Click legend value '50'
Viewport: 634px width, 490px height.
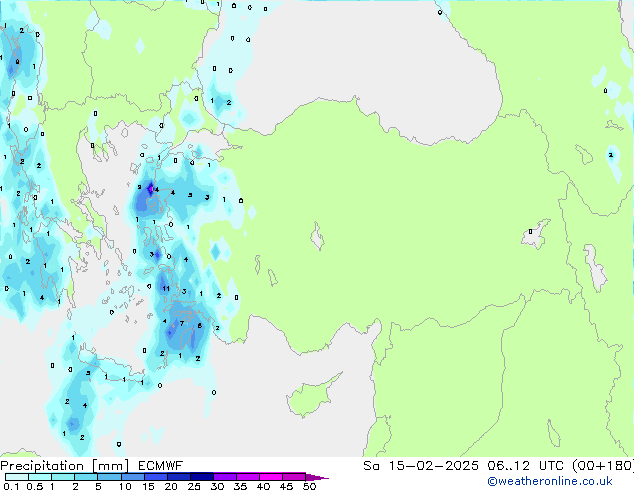pos(309,486)
